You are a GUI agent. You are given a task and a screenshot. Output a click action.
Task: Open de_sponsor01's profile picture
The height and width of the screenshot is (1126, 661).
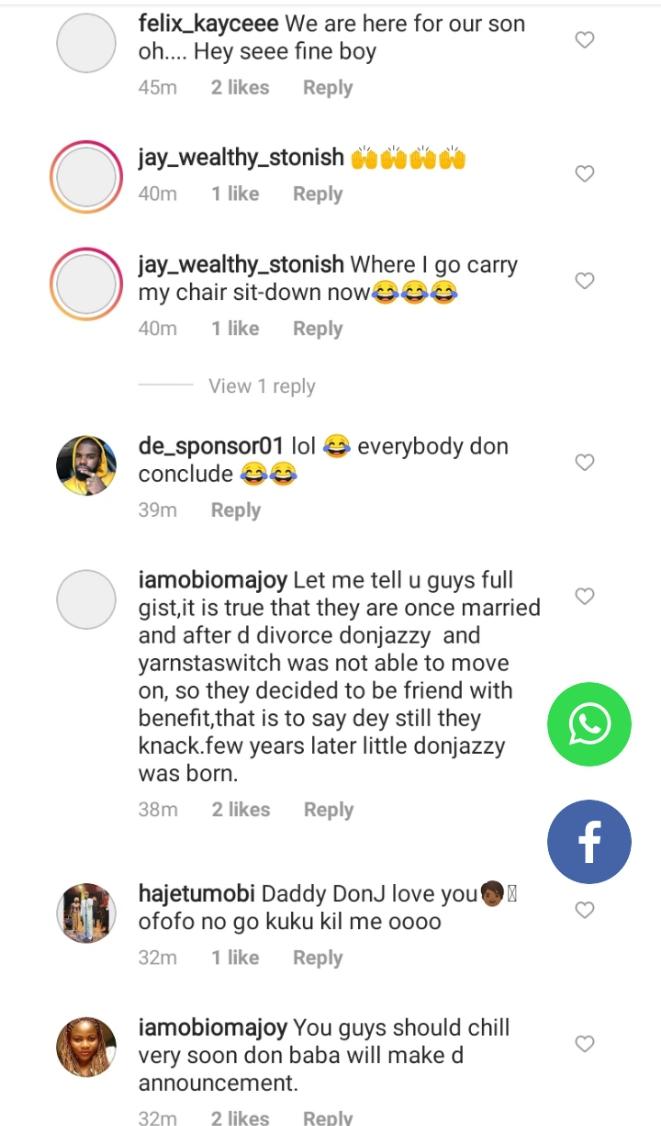tap(87, 466)
